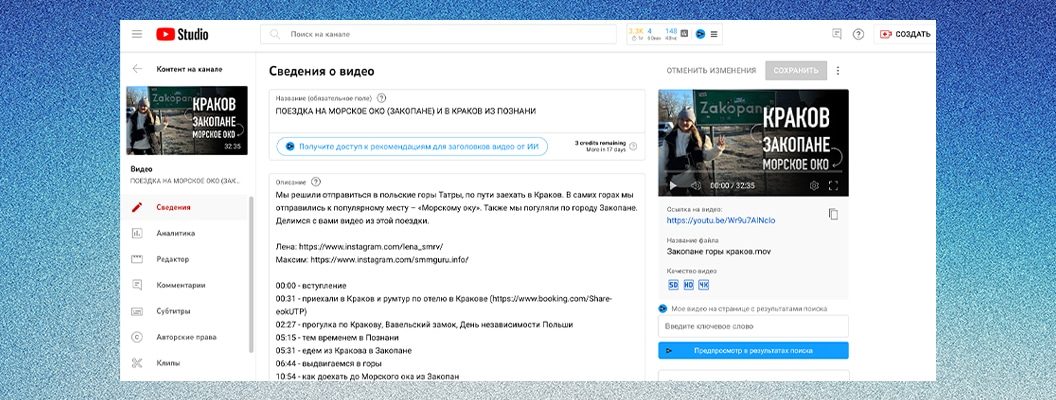Click the СОЗДАТЬ button
Viewport: 1056px width, 400px height.
point(904,34)
